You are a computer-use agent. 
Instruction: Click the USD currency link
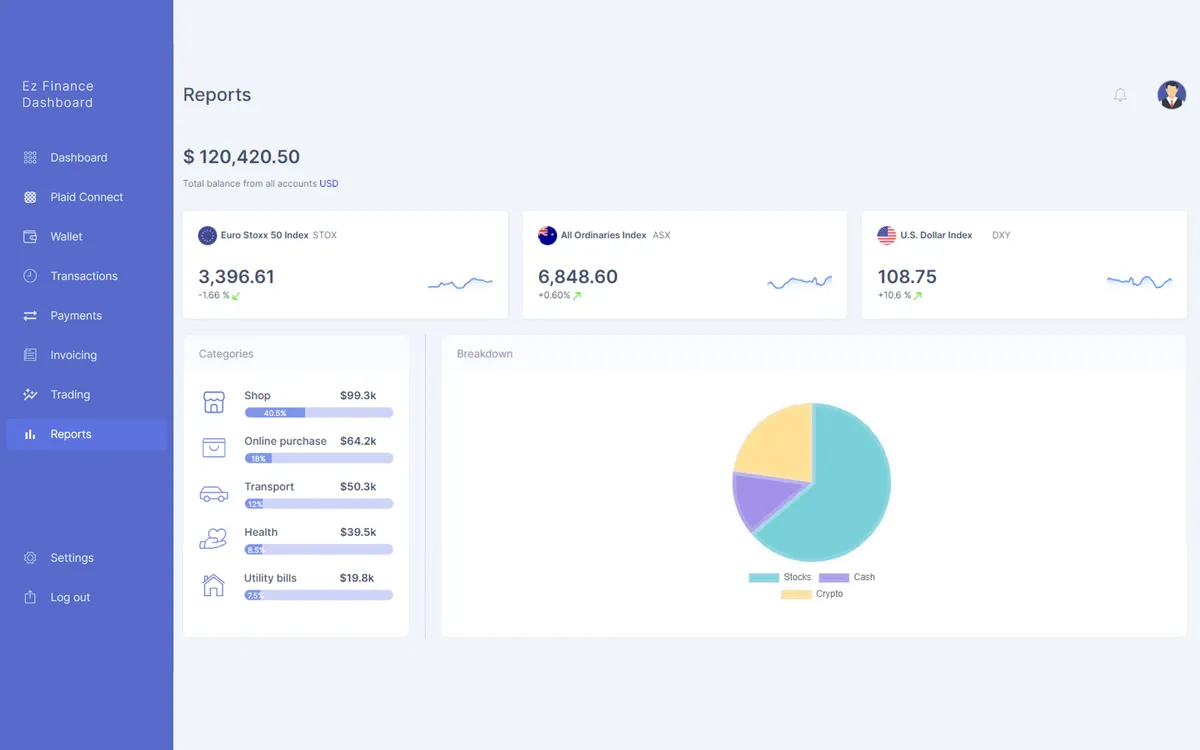329,184
